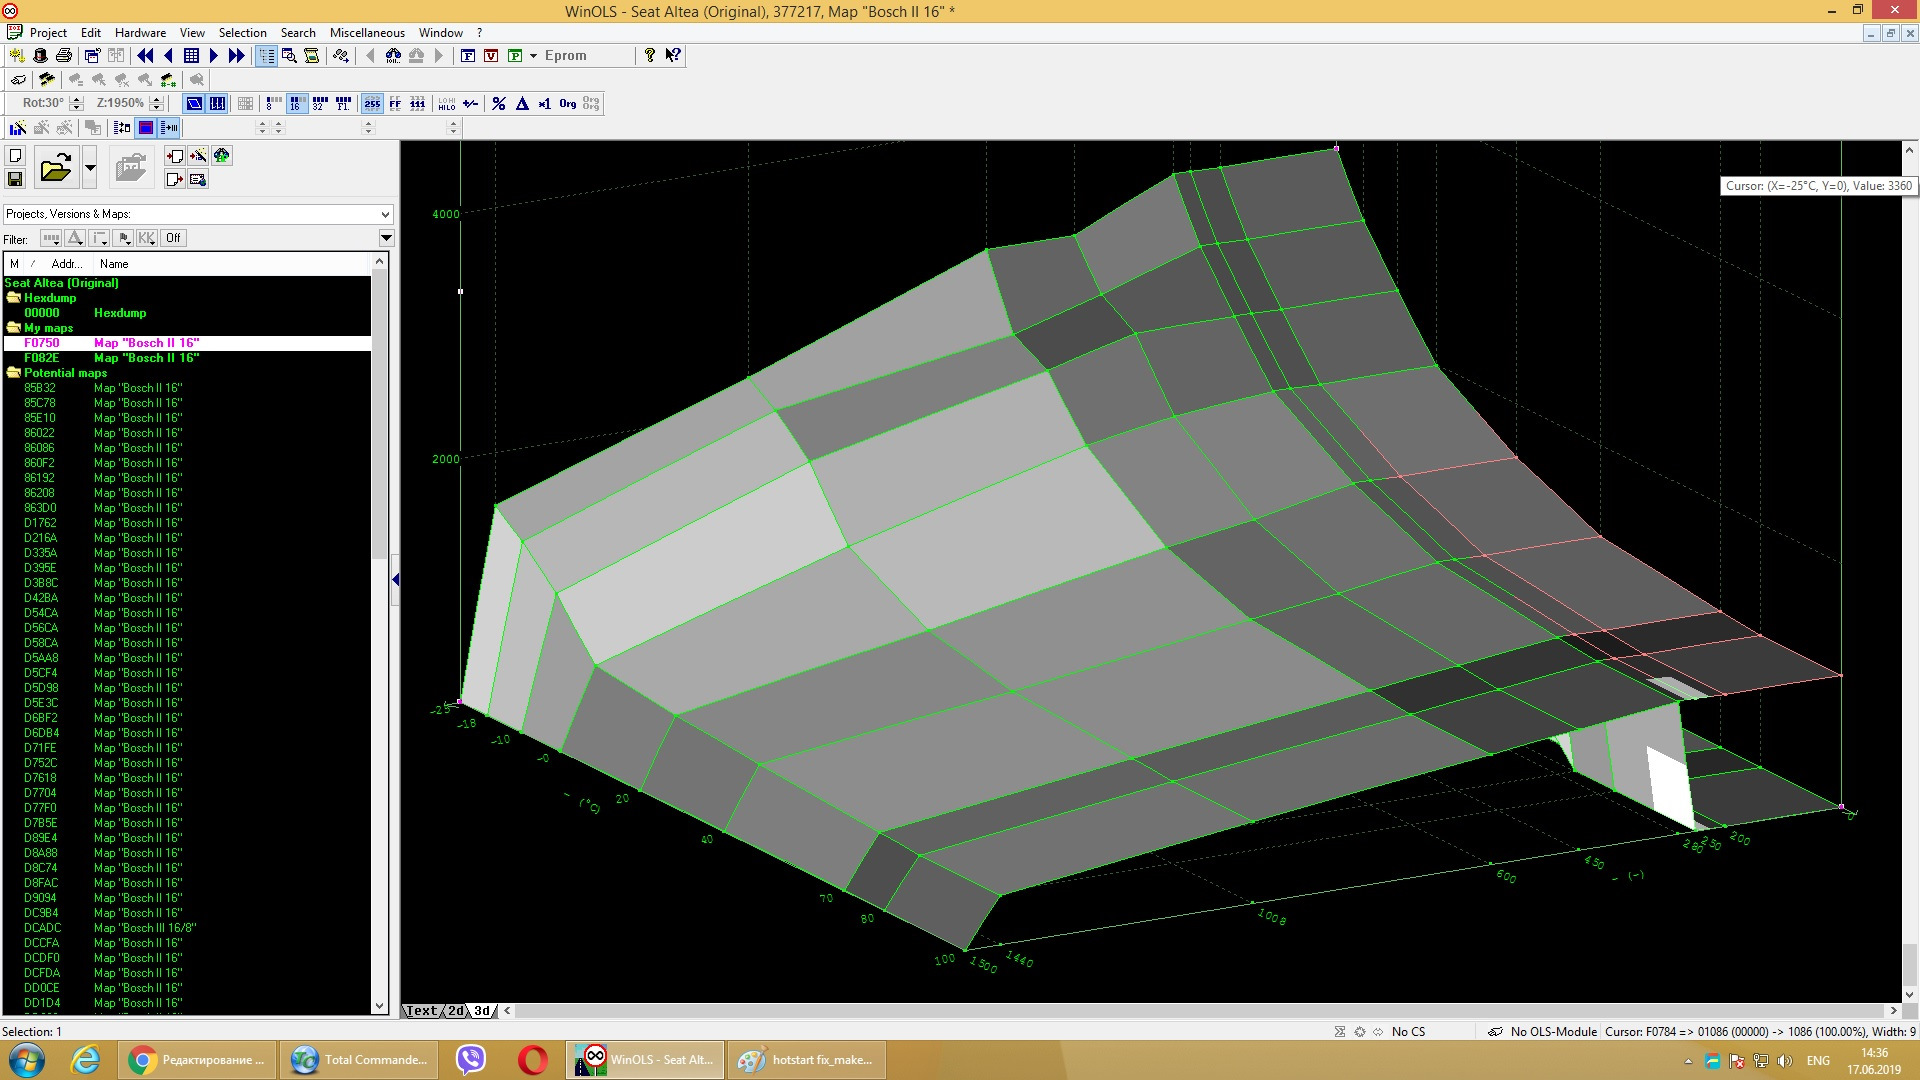Jump to last map double-arrow icon
The height and width of the screenshot is (1080, 1920).
point(237,56)
